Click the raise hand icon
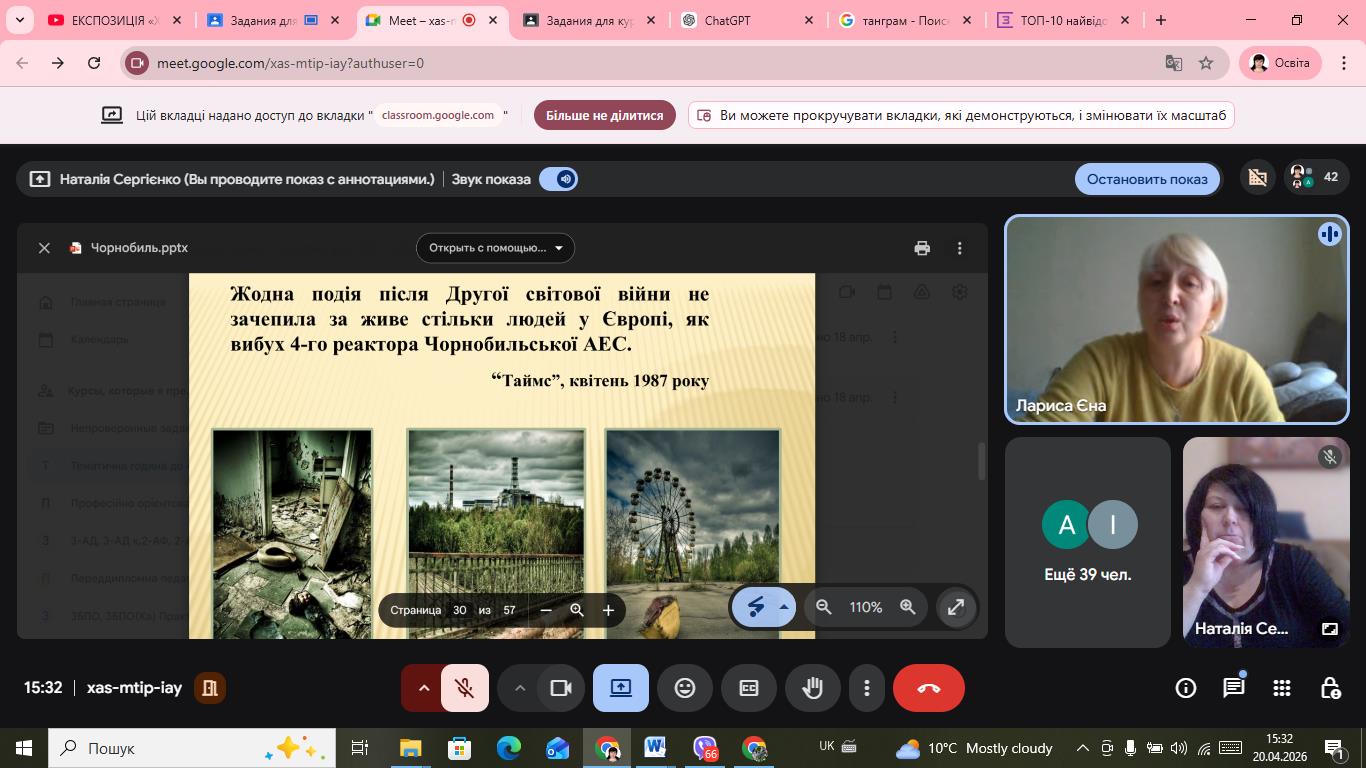The width and height of the screenshot is (1366, 768). [x=812, y=688]
